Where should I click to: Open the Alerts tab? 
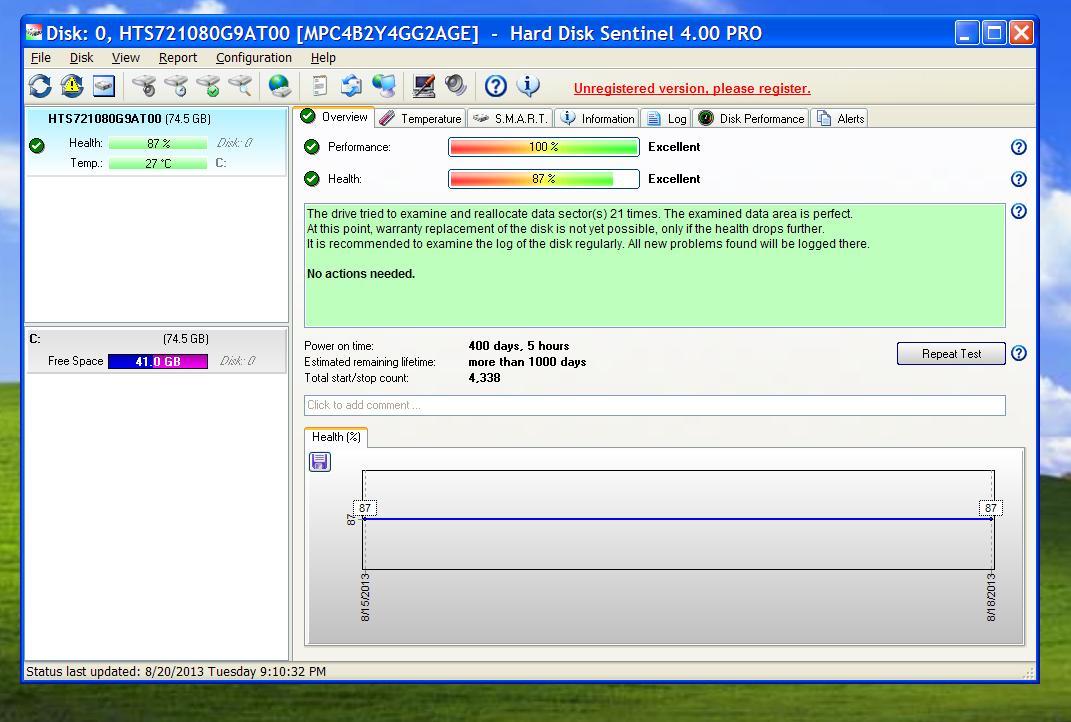pyautogui.click(x=840, y=118)
